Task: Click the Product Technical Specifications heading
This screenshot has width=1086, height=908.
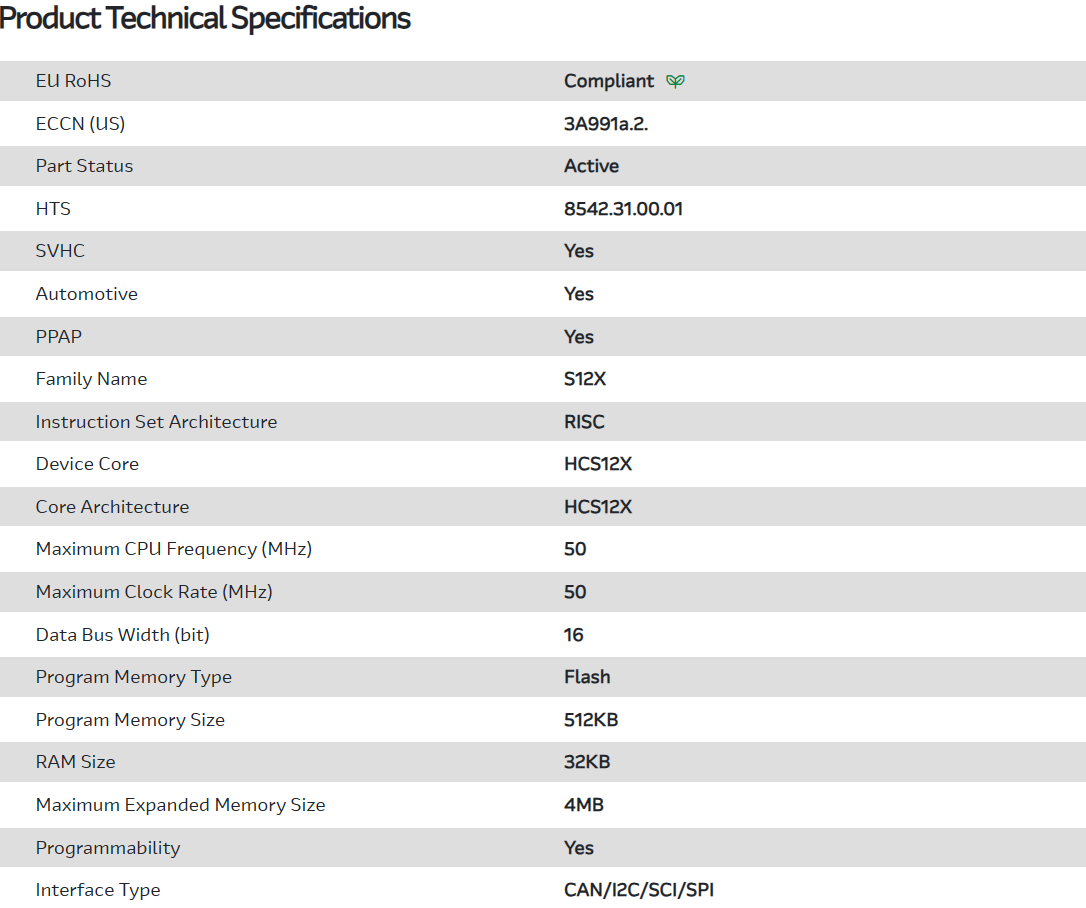Action: (x=205, y=18)
